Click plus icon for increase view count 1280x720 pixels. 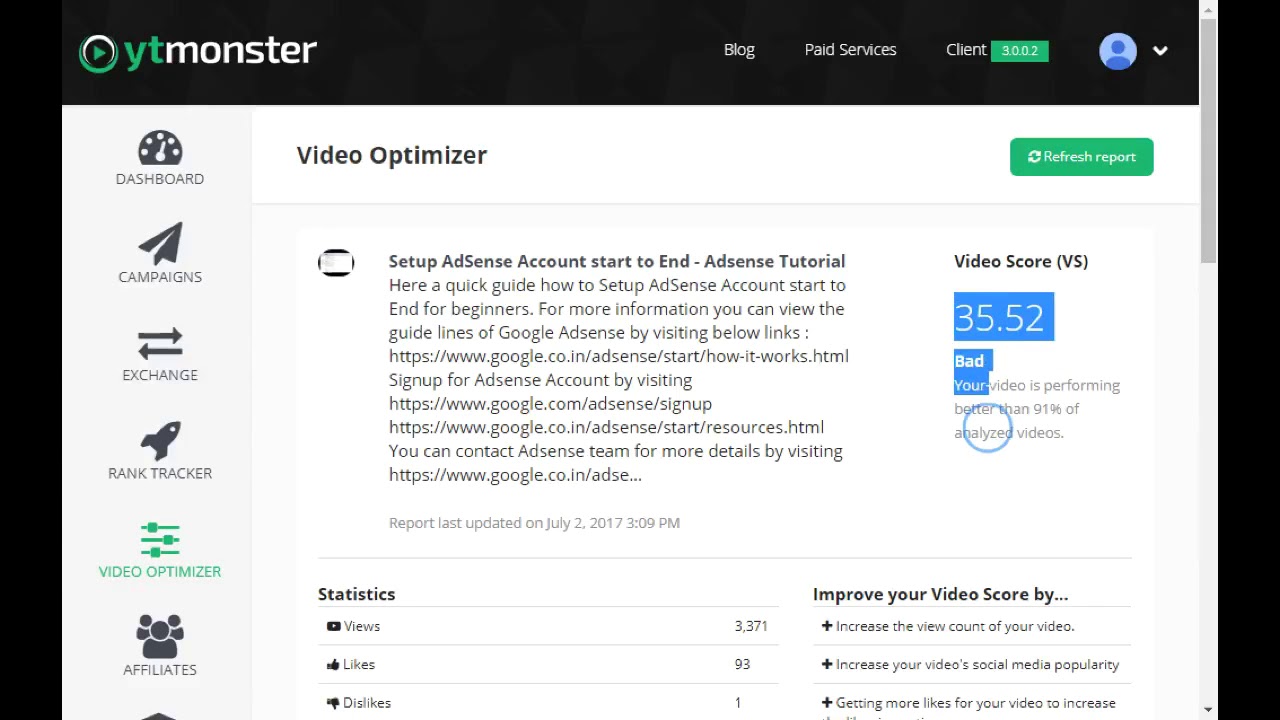coord(827,626)
